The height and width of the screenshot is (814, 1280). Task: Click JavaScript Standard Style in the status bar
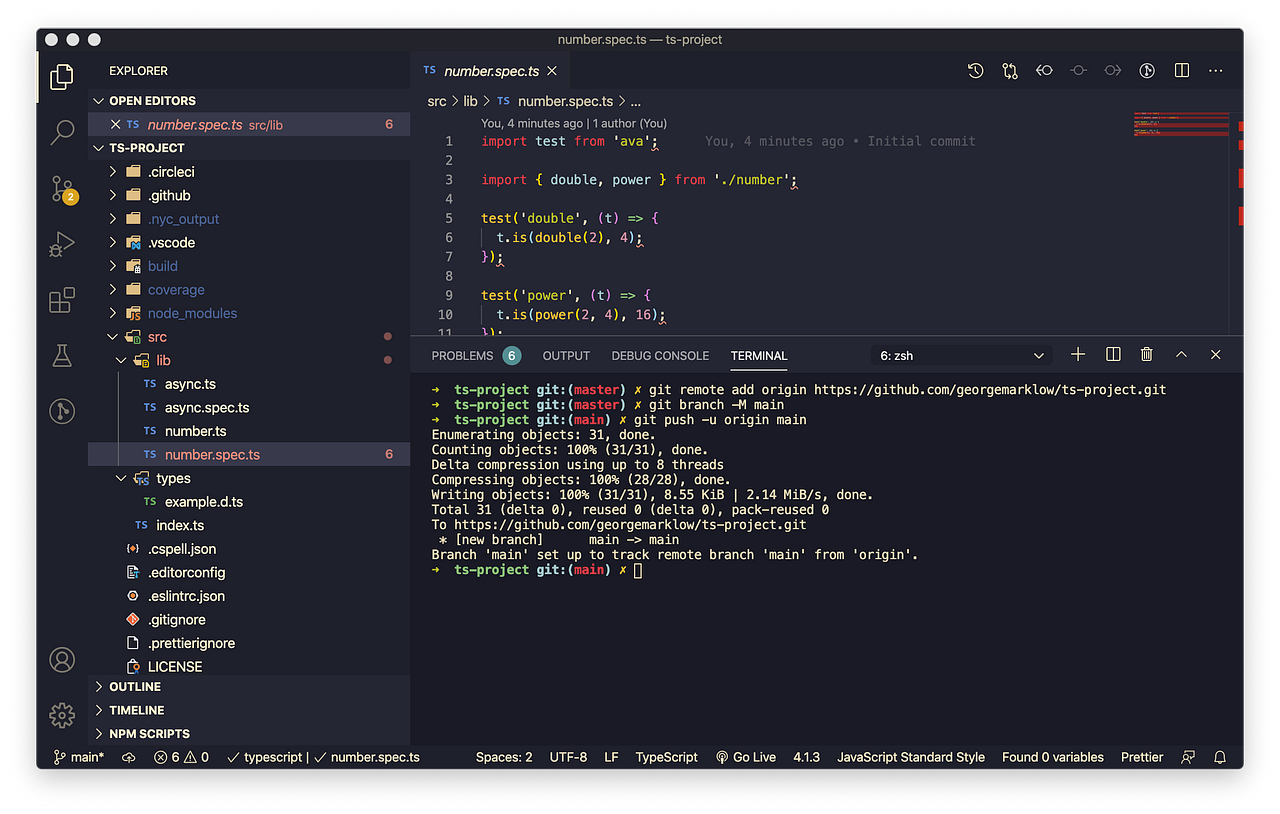pyautogui.click(x=910, y=757)
